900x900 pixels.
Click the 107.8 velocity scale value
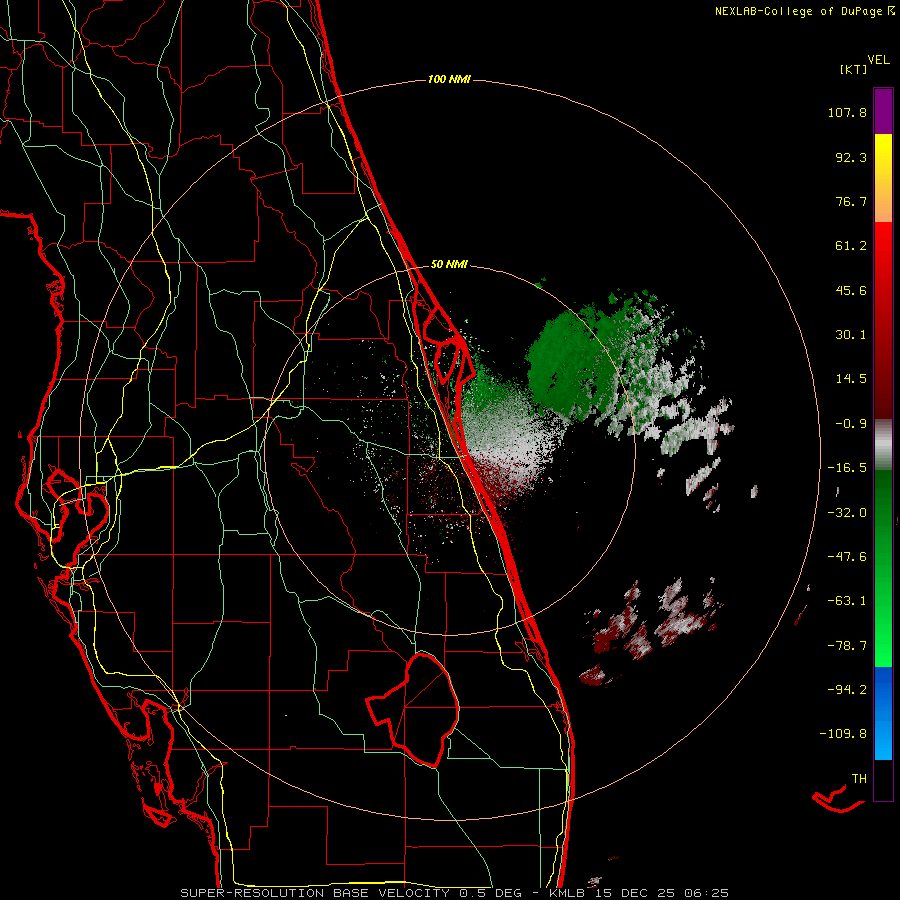[847, 112]
